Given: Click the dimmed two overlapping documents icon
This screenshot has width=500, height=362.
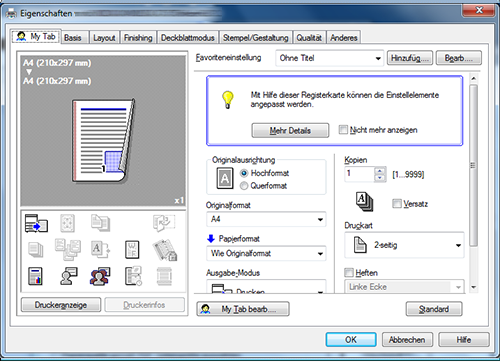Looking at the screenshot, I should click(x=100, y=223).
